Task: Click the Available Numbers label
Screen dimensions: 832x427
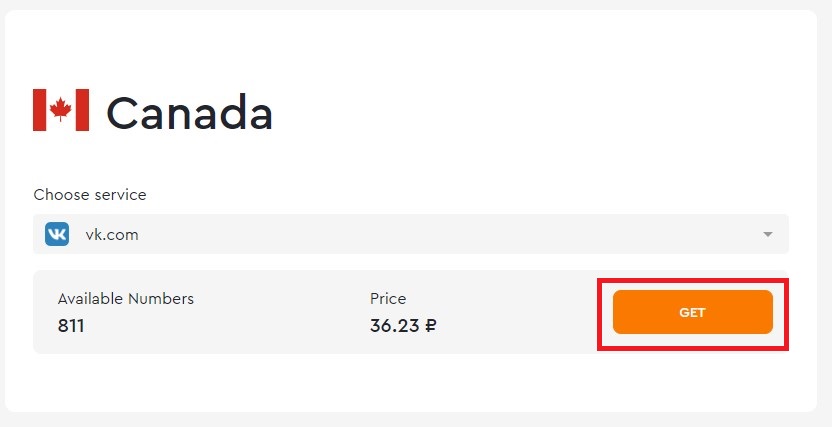Action: point(126,299)
